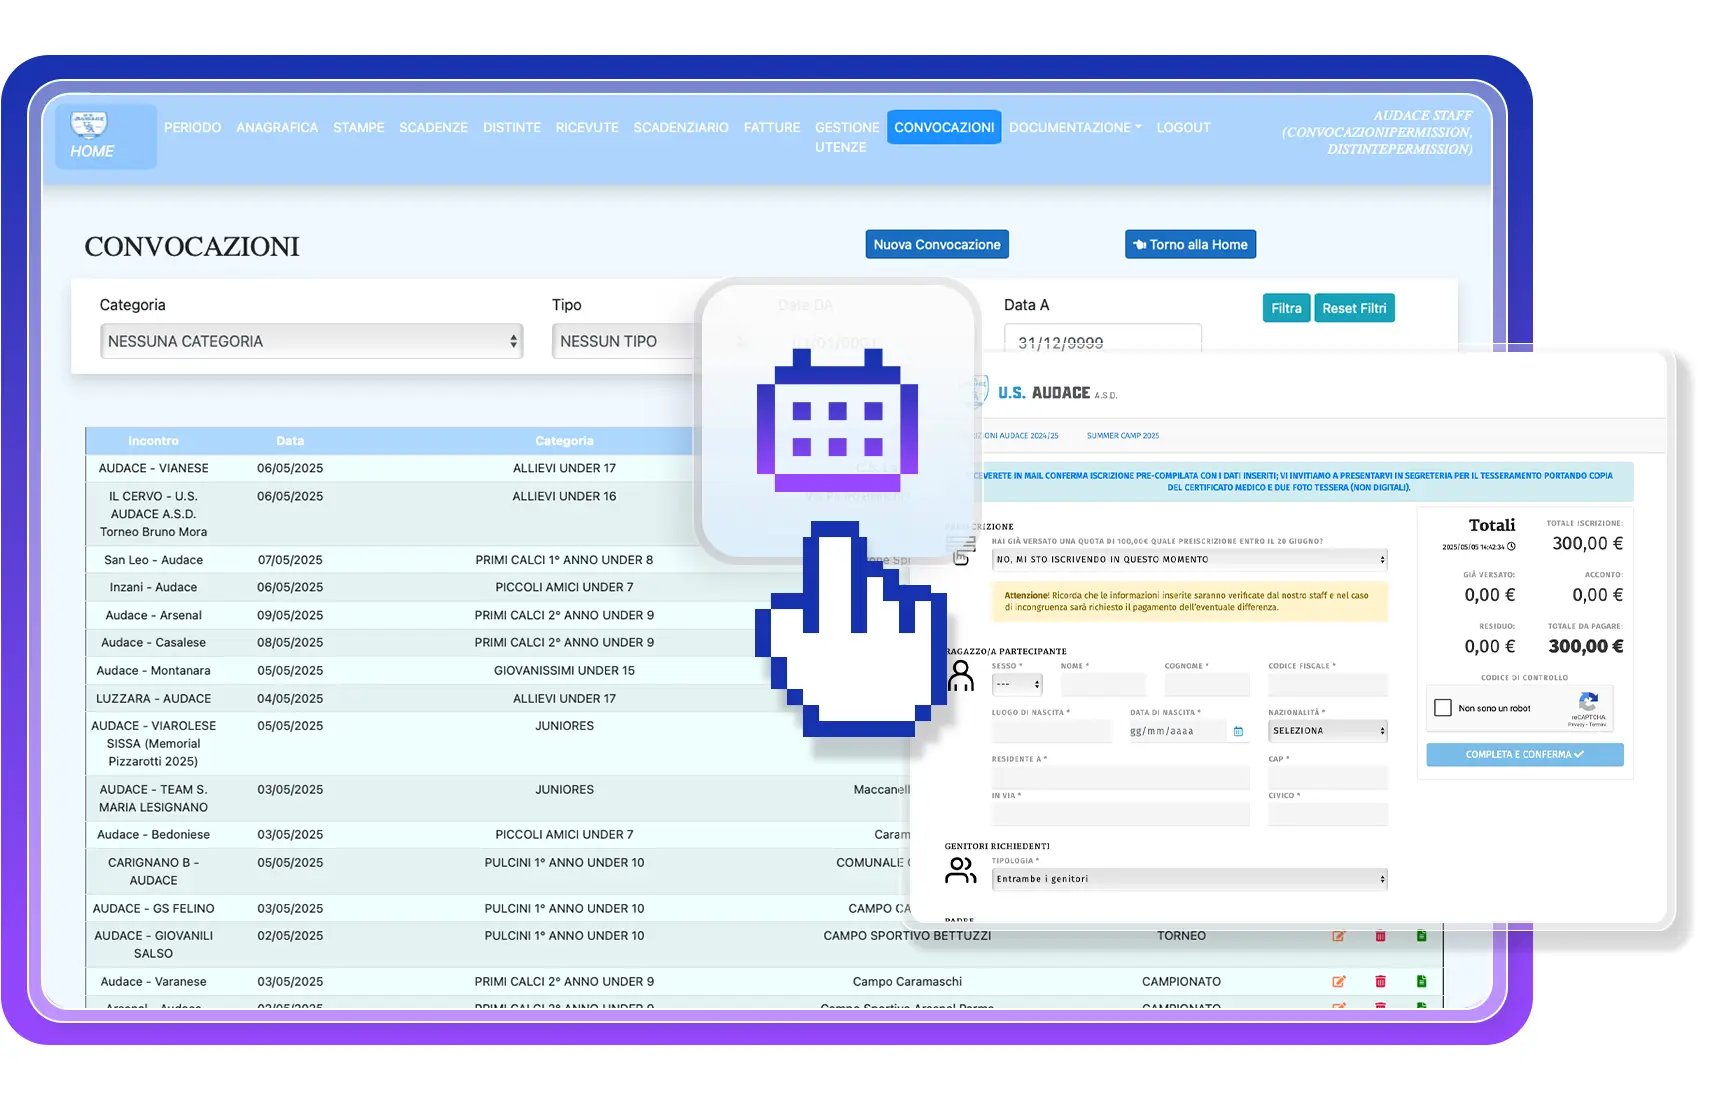Click the Nome input field
The height and width of the screenshot is (1102, 1720).
point(1103,684)
